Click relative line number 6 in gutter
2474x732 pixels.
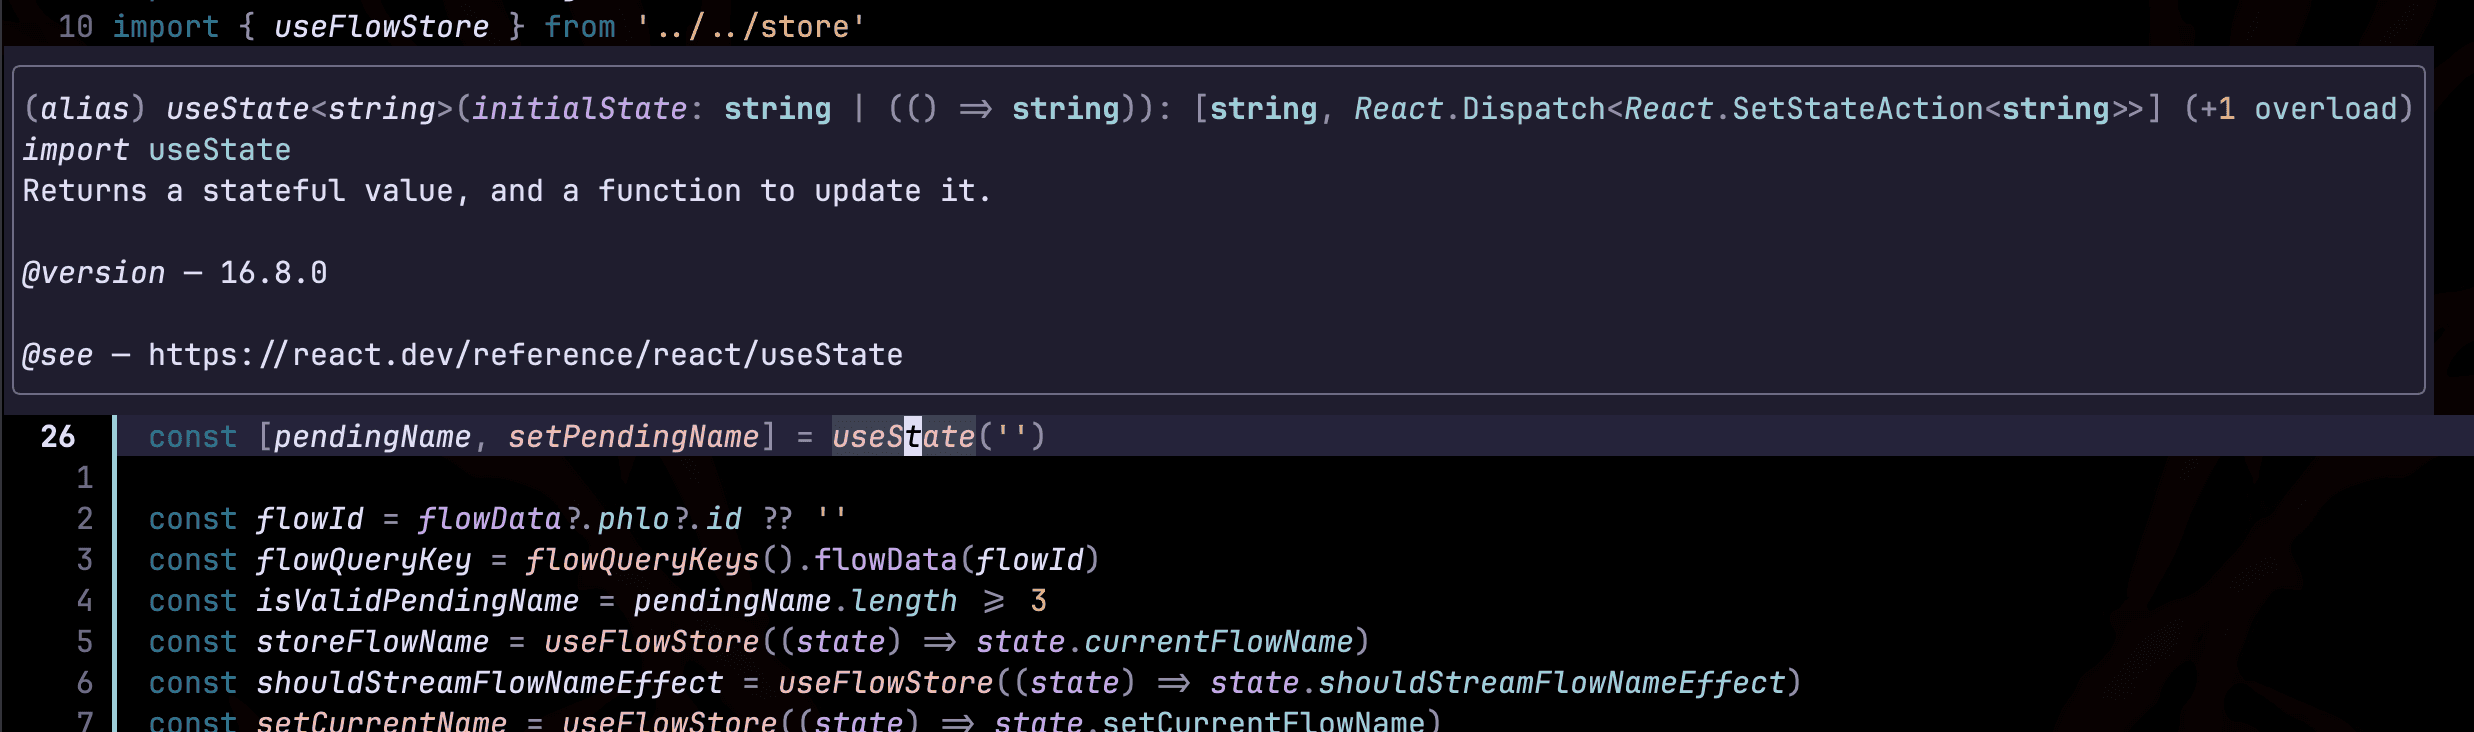pyautogui.click(x=85, y=682)
